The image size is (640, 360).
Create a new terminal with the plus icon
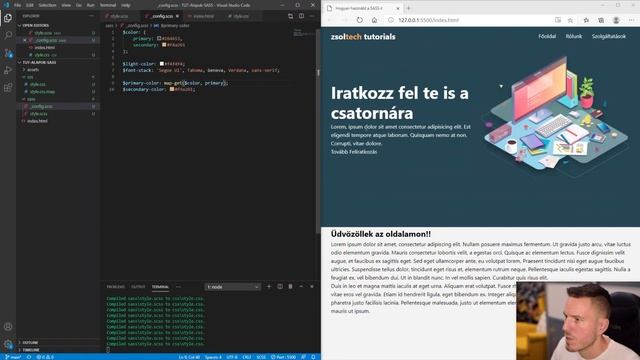point(269,287)
